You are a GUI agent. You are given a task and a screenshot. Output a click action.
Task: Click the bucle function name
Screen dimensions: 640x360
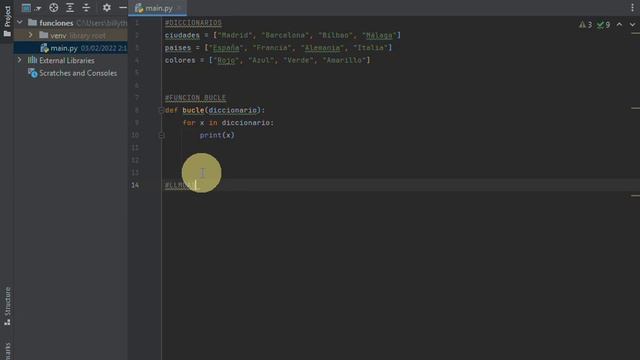(x=193, y=110)
